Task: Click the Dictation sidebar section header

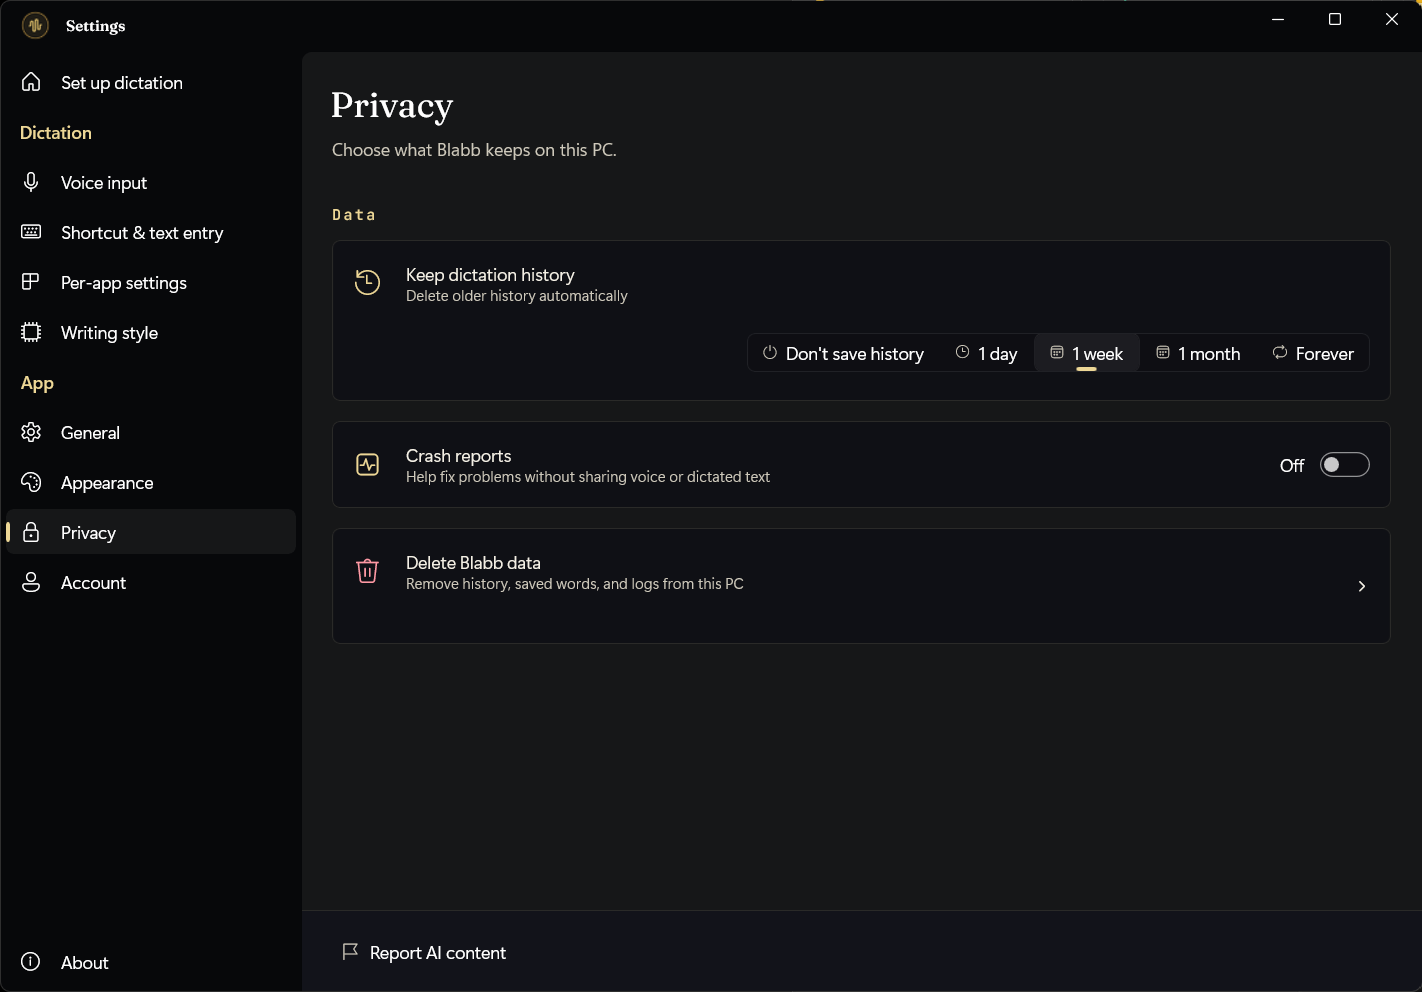Action: point(56,132)
